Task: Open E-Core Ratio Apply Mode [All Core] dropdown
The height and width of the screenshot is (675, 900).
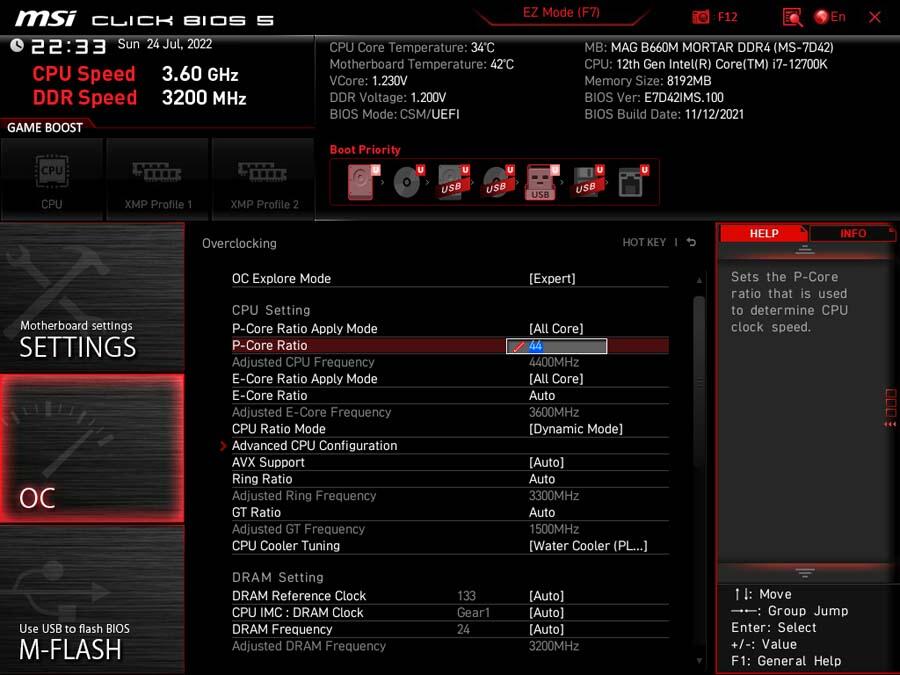Action: pyautogui.click(x=556, y=379)
